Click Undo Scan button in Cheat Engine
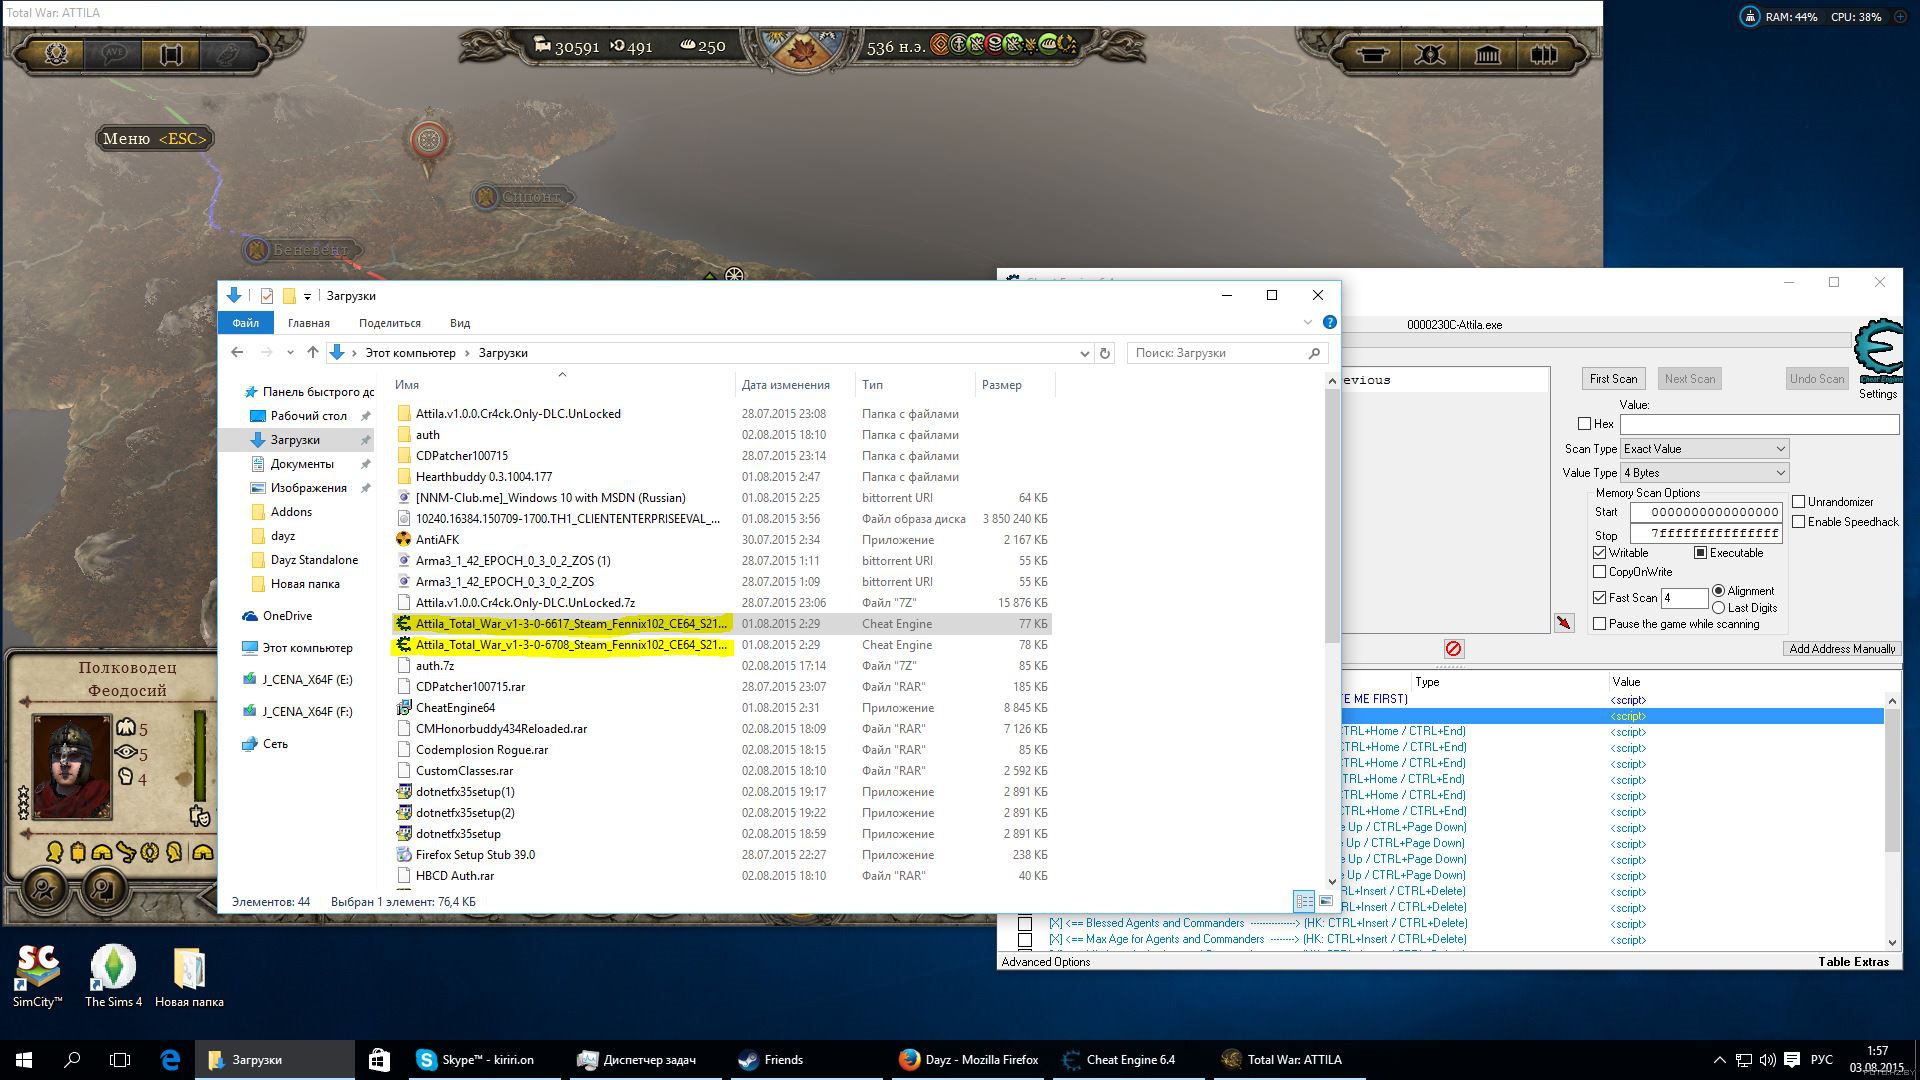This screenshot has width=1920, height=1080. click(1817, 379)
